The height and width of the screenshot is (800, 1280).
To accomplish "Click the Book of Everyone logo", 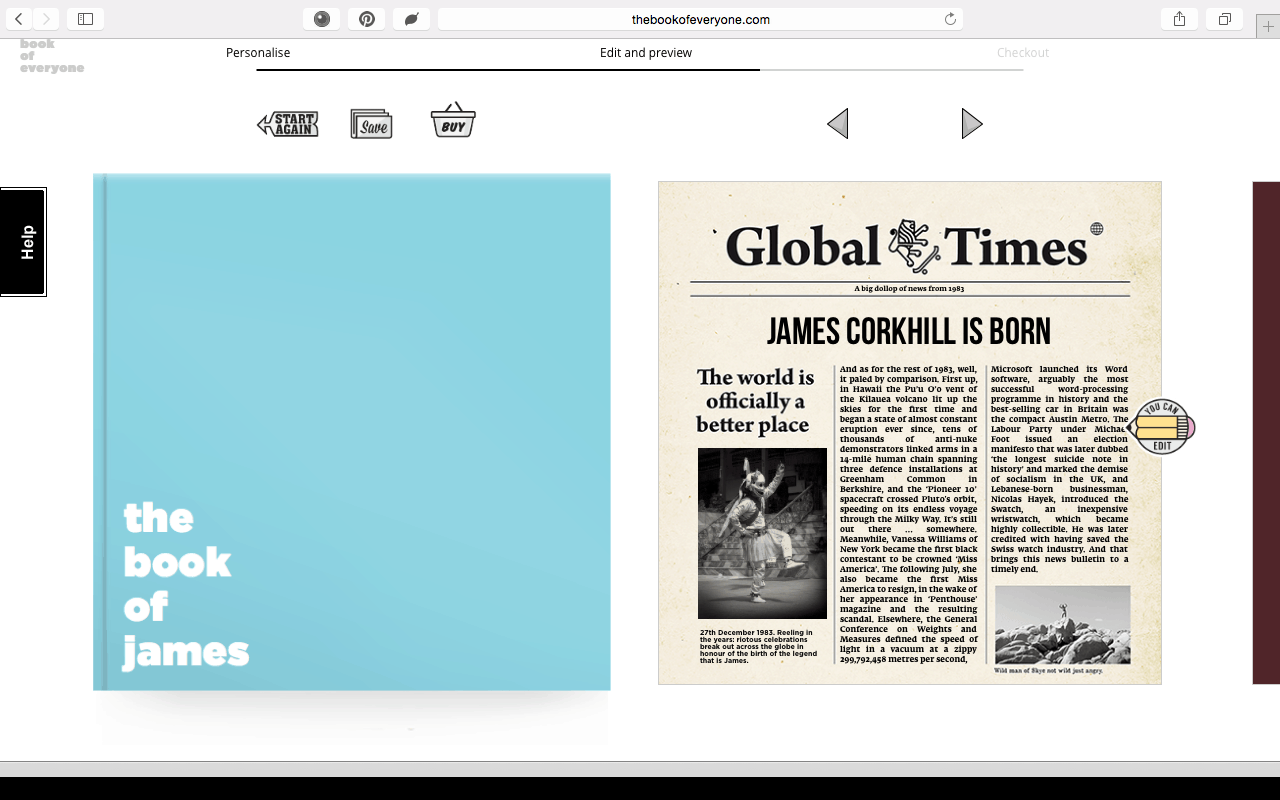I will pyautogui.click(x=51, y=56).
